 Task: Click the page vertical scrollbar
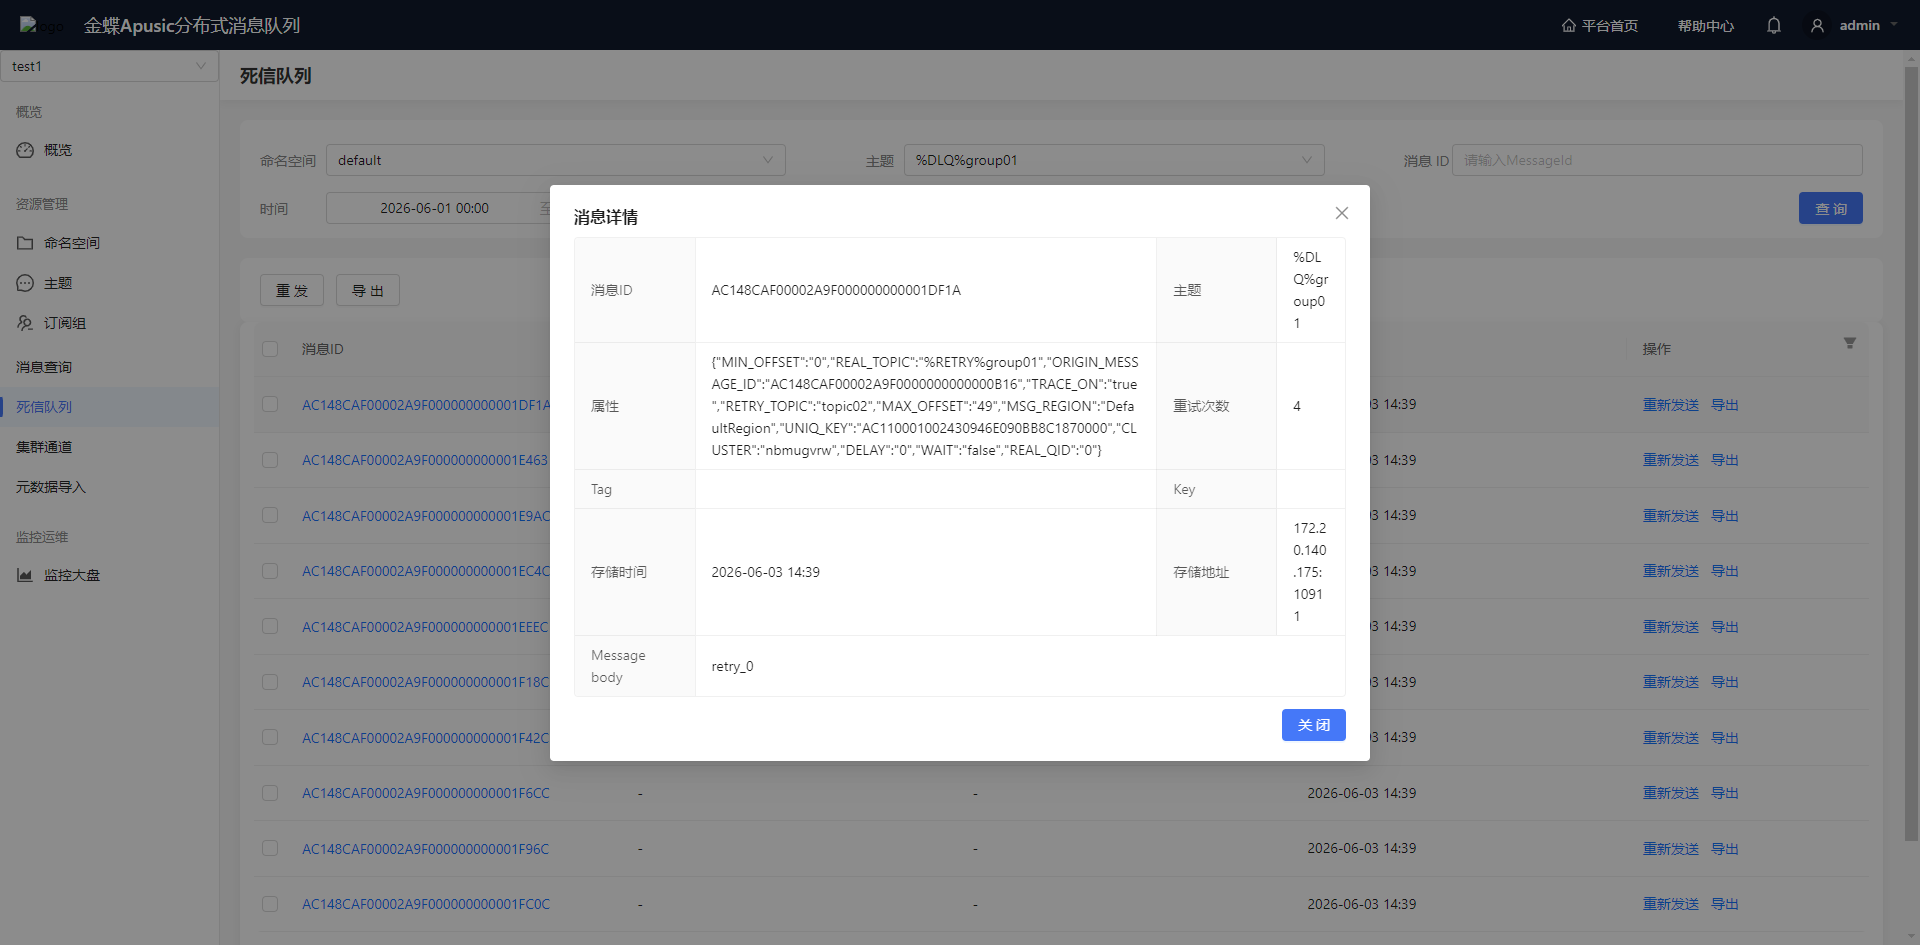tap(1911, 455)
